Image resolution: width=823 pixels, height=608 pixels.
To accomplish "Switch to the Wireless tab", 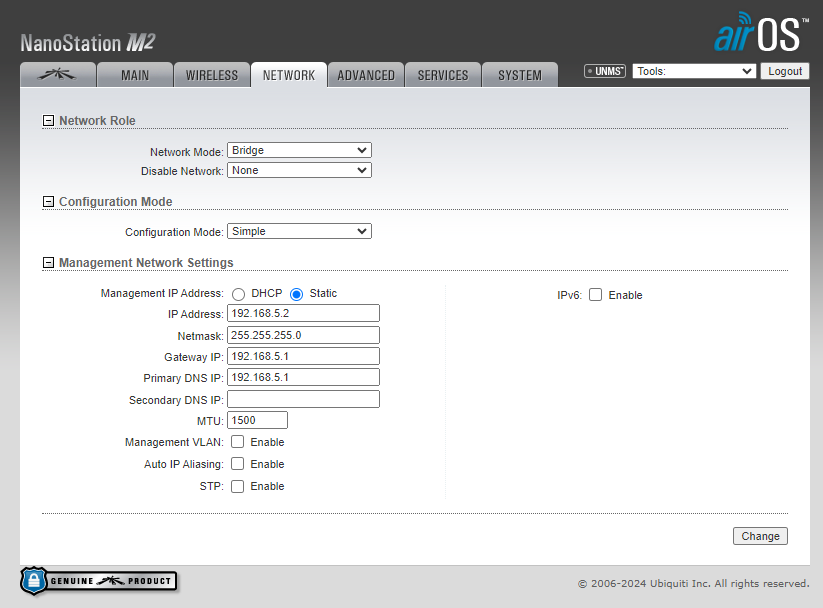I will click(211, 75).
